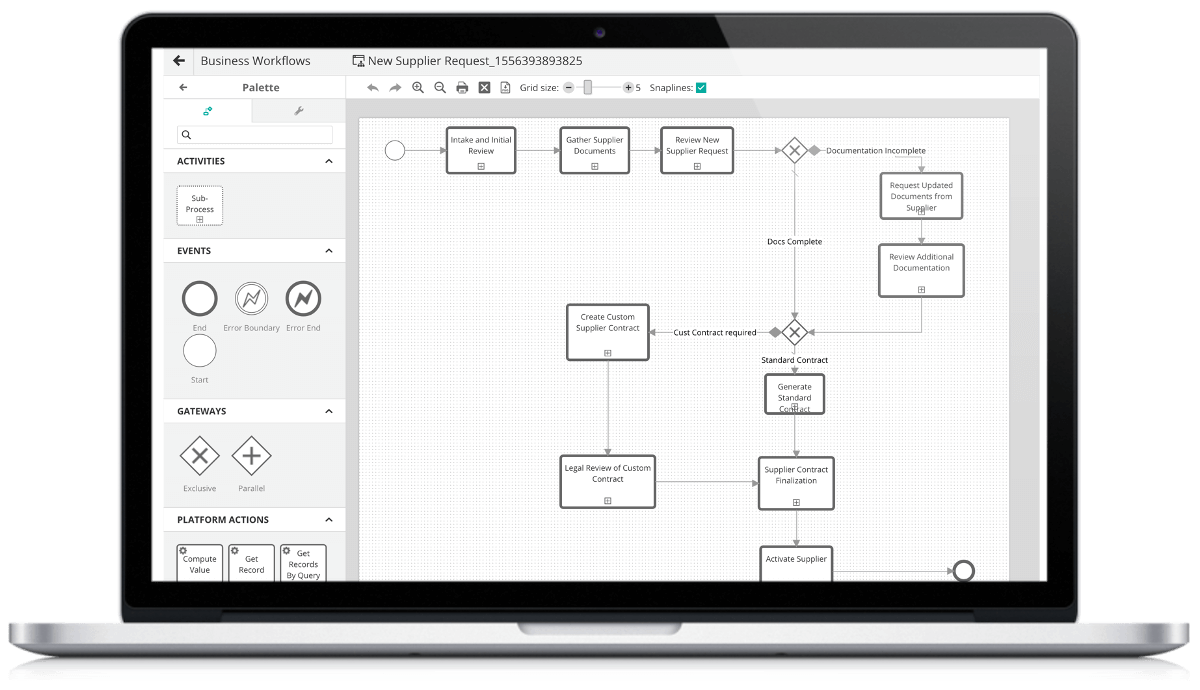Collapse the Events palette section
Image resolution: width=1200 pixels, height=690 pixels.
pos(329,251)
